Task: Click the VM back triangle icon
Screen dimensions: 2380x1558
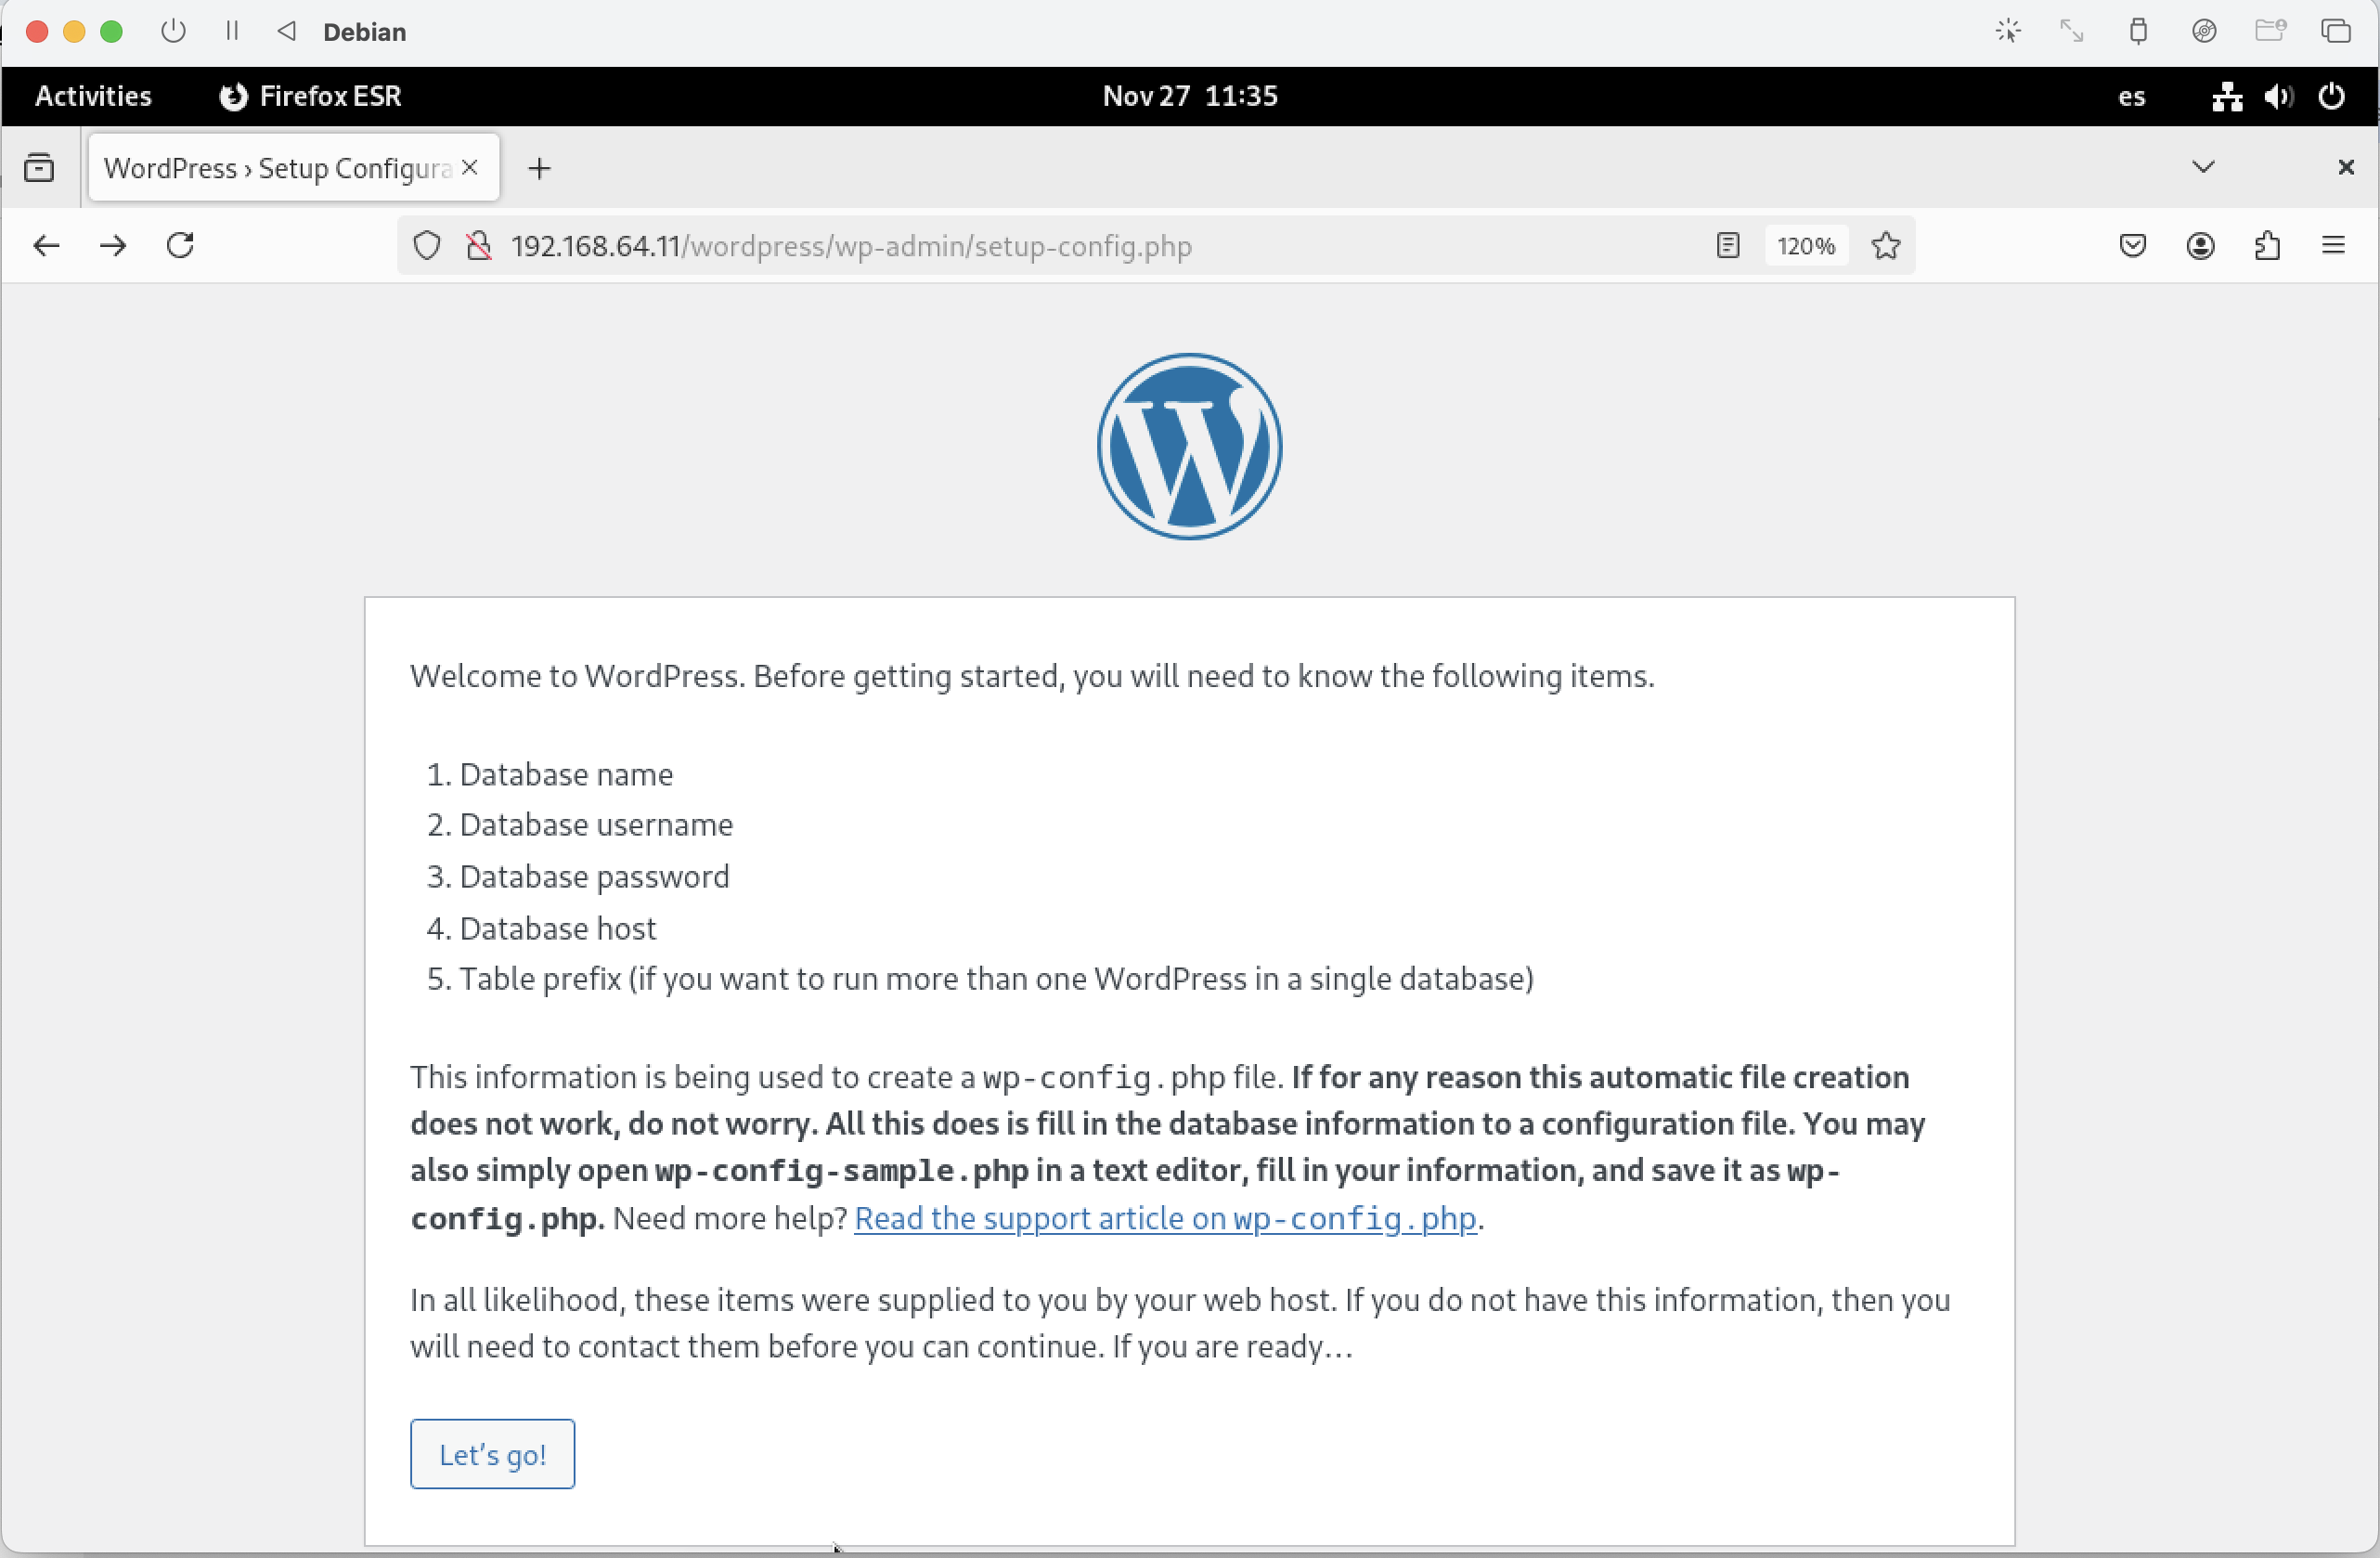Action: (287, 31)
